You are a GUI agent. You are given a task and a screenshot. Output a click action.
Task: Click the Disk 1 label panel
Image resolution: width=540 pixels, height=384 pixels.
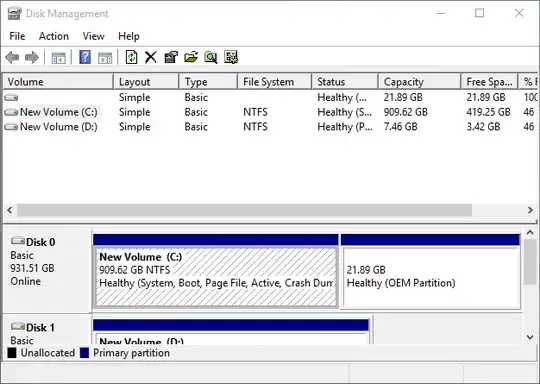(x=47, y=329)
